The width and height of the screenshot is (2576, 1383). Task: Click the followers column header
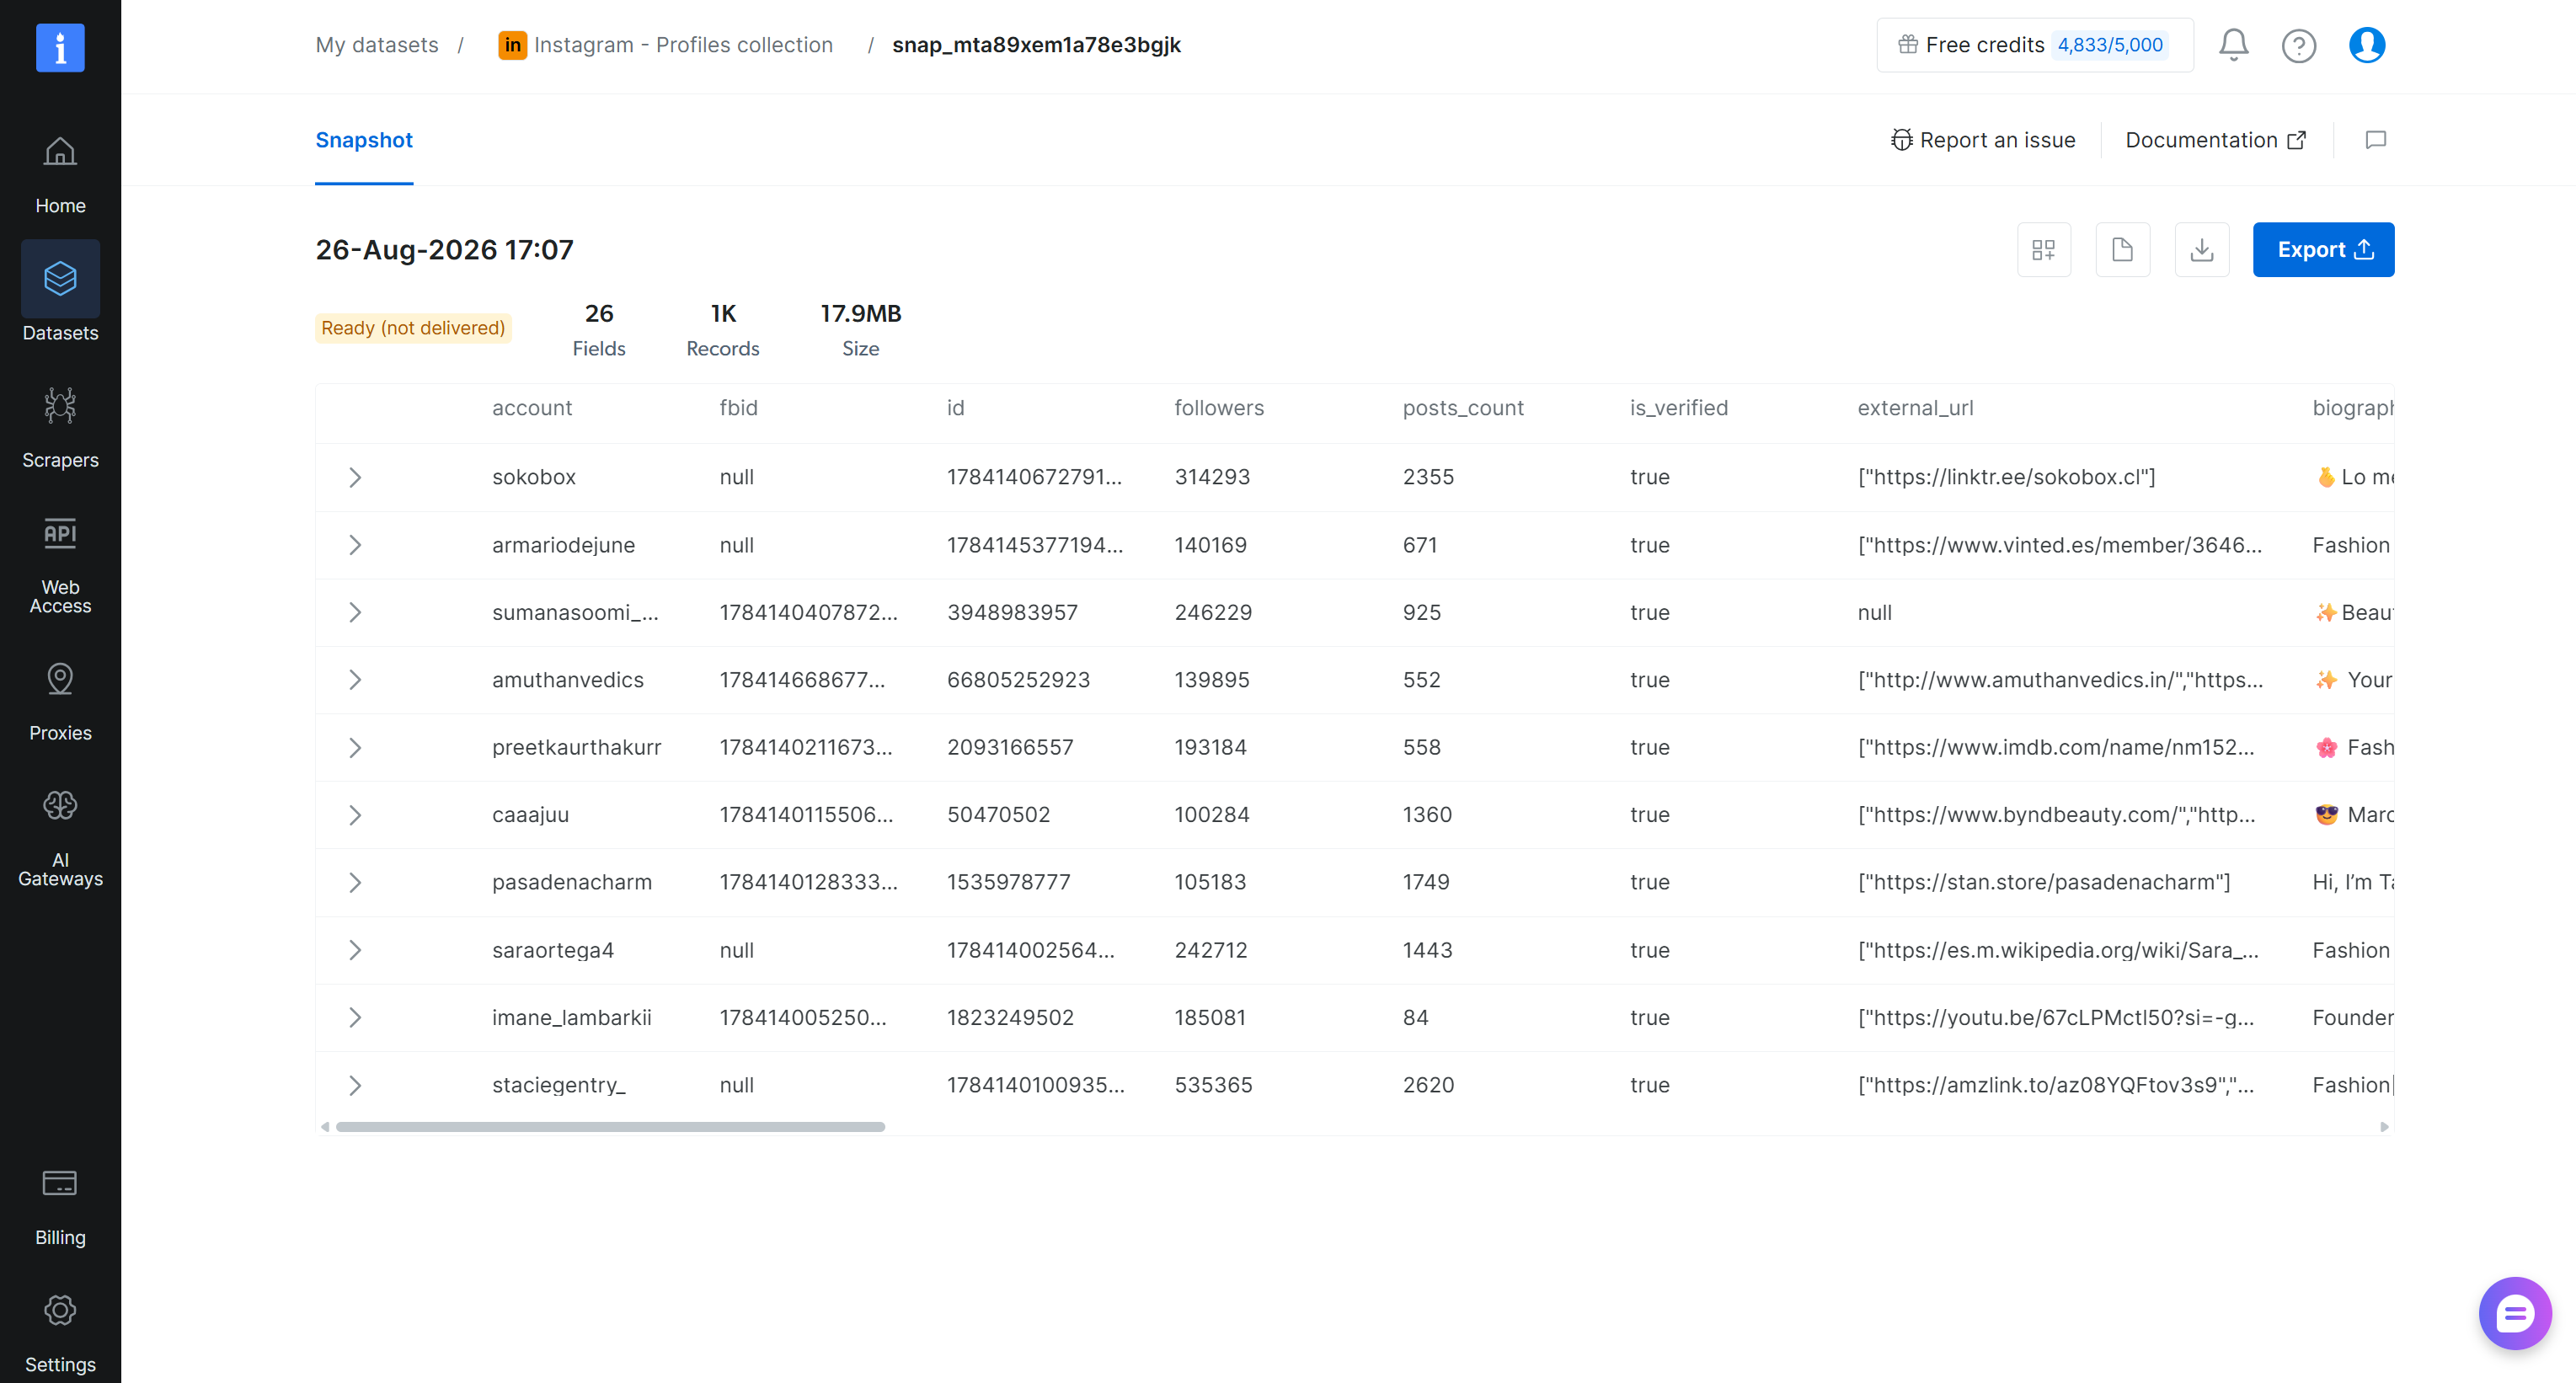pyautogui.click(x=1219, y=408)
